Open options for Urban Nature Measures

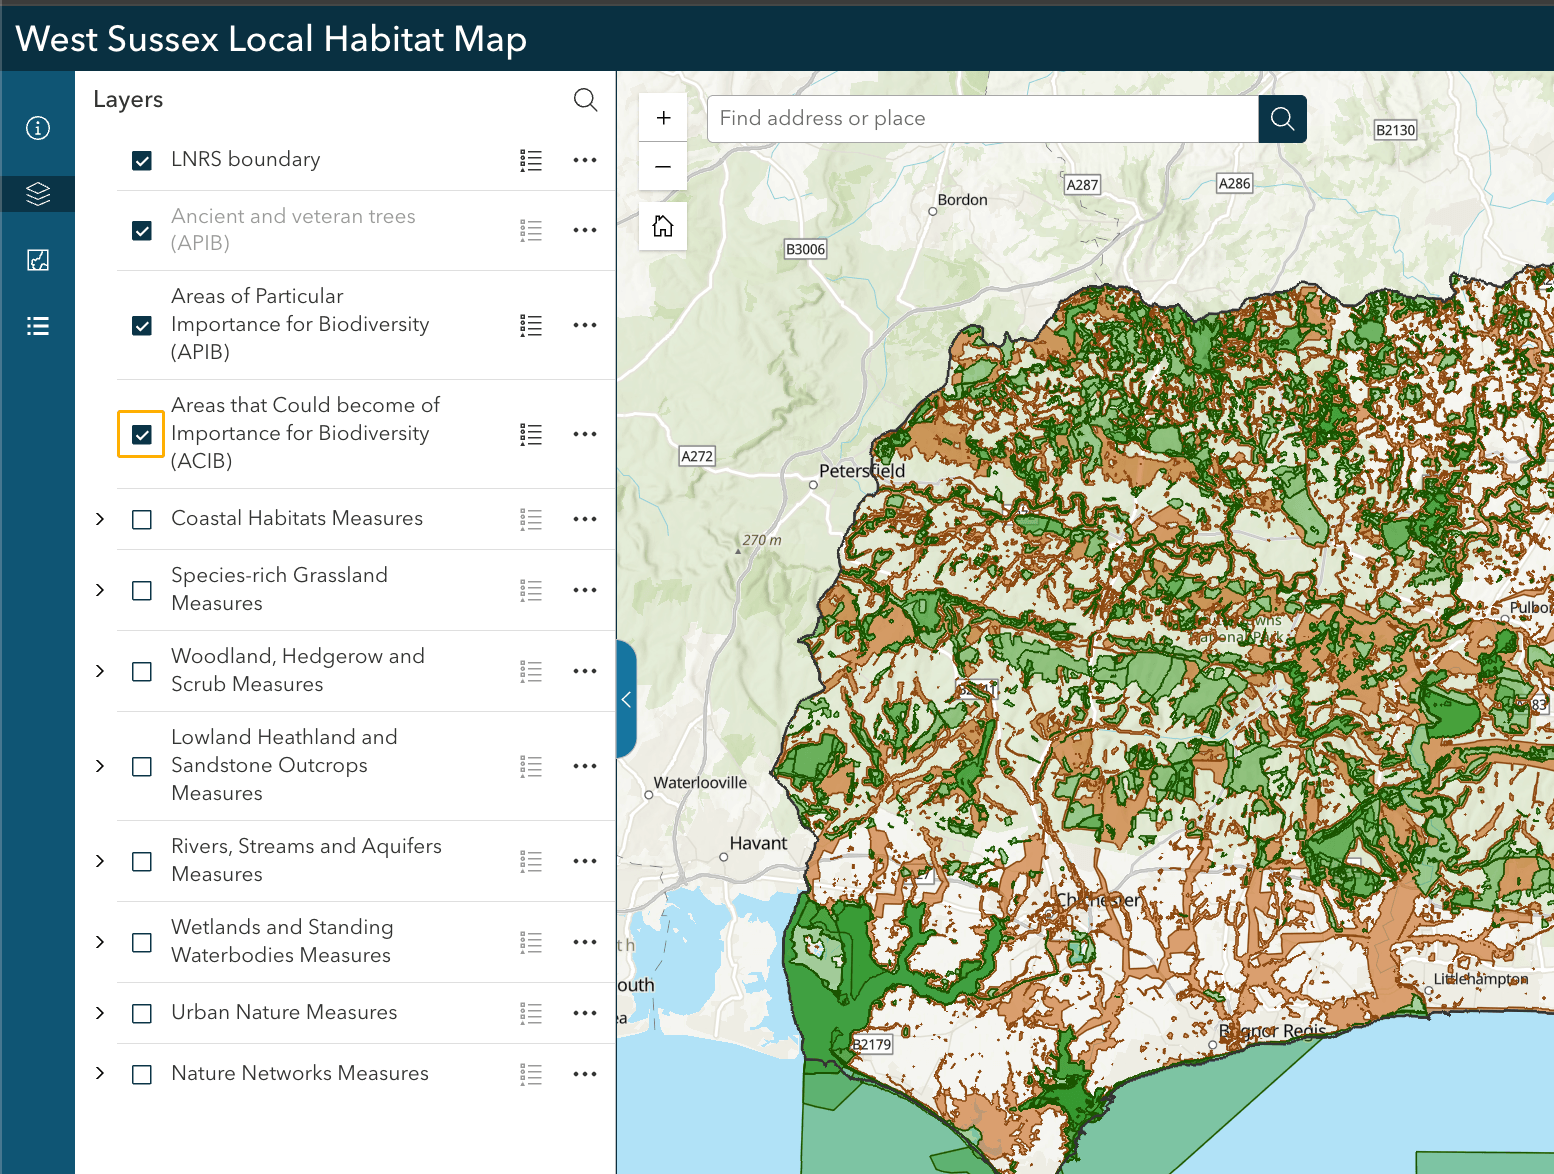pos(585,1013)
